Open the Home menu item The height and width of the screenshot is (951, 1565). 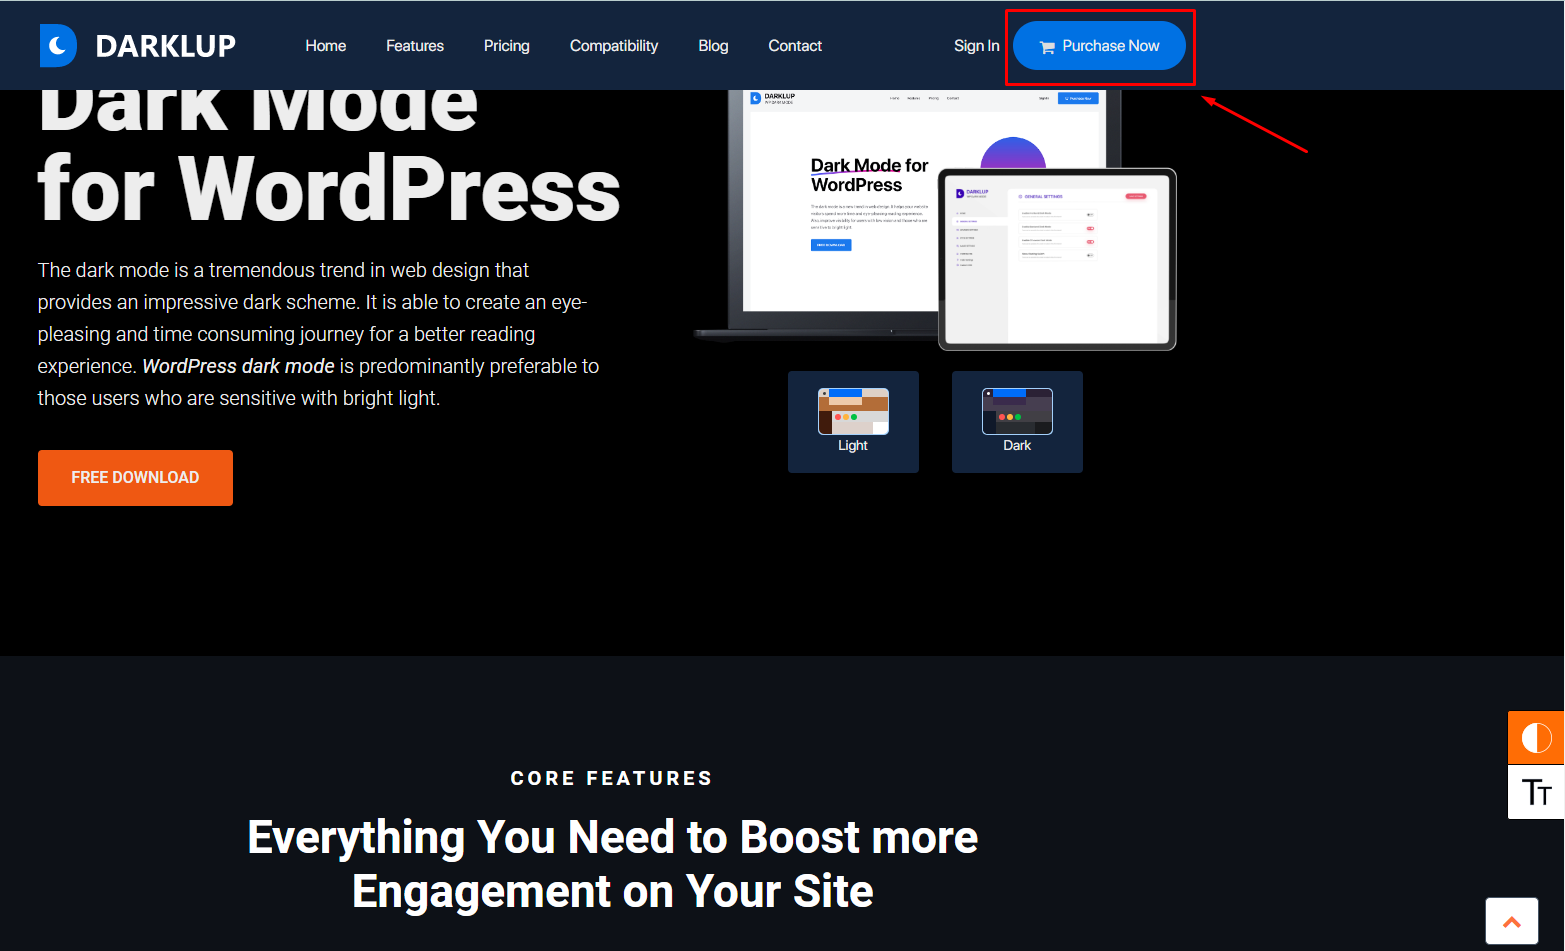[326, 46]
